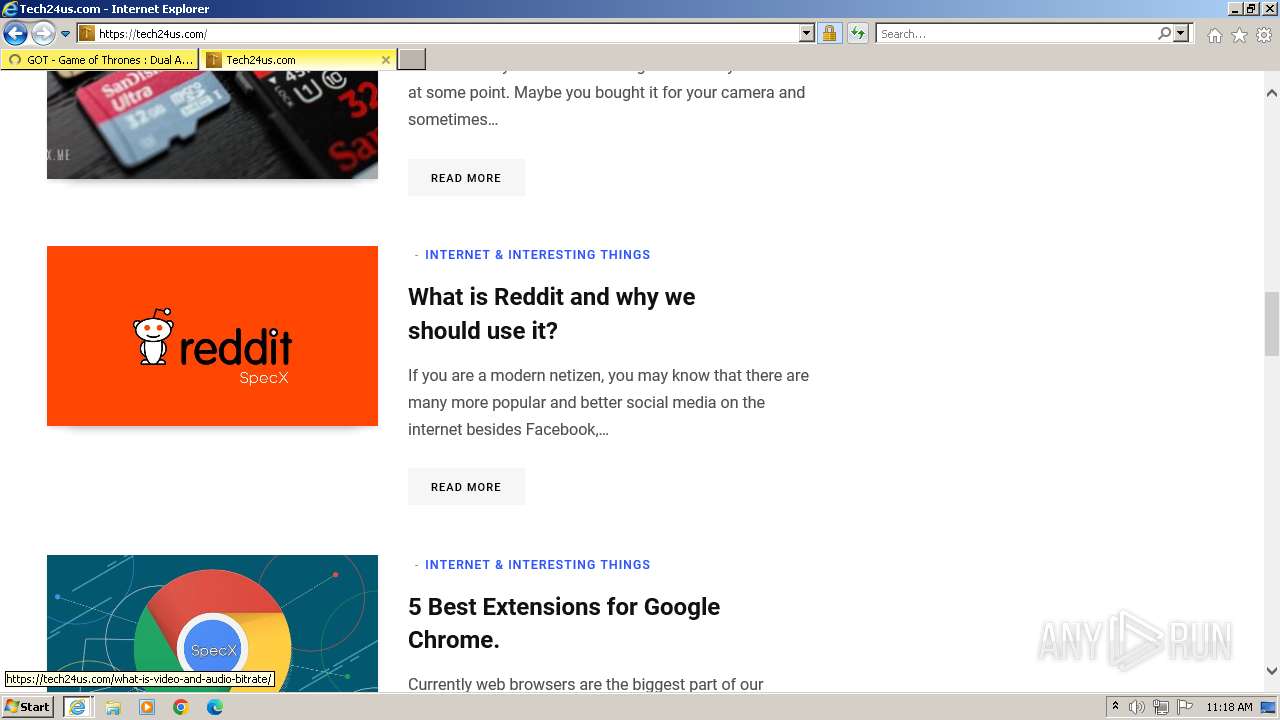
Task: Open the Windows Start menu
Action: (27, 707)
